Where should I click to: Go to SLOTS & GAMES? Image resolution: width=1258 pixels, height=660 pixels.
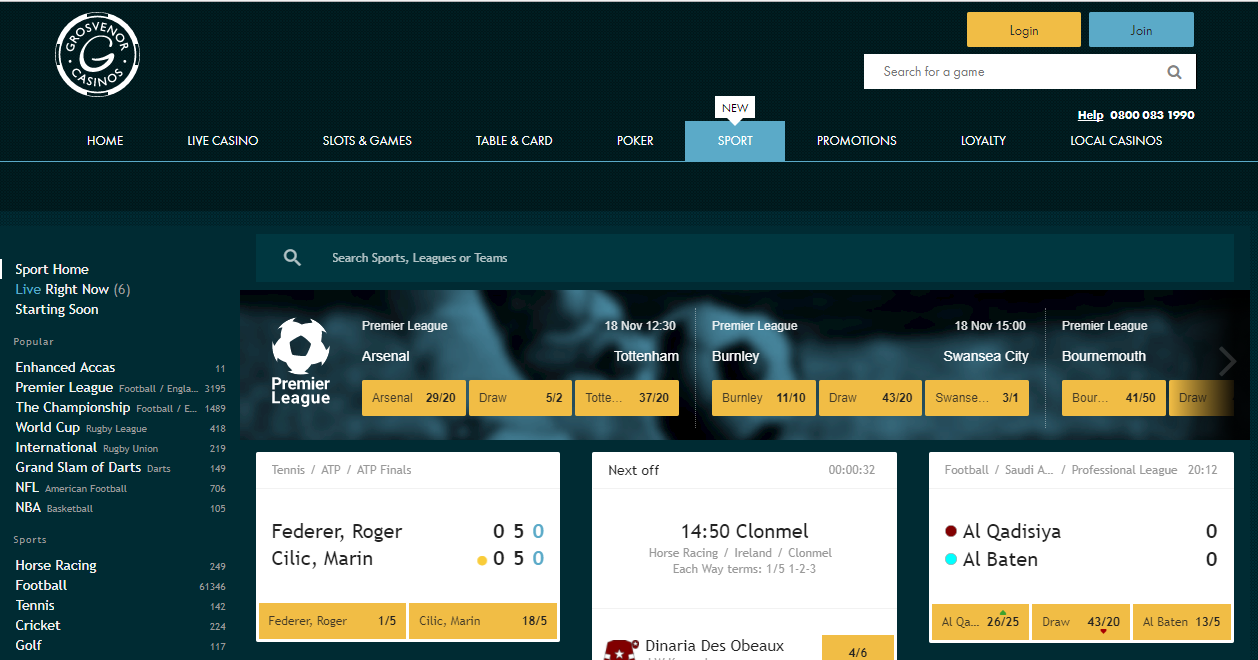coord(367,141)
